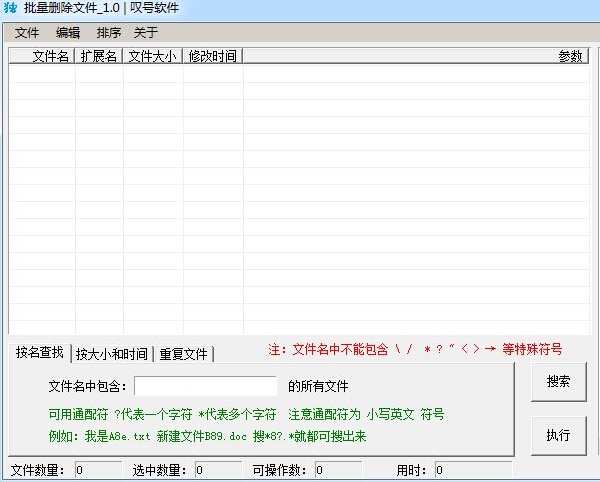Viewport: 600px width, 482px height.
Task: Select the 重复文件 tab
Action: (x=183, y=354)
